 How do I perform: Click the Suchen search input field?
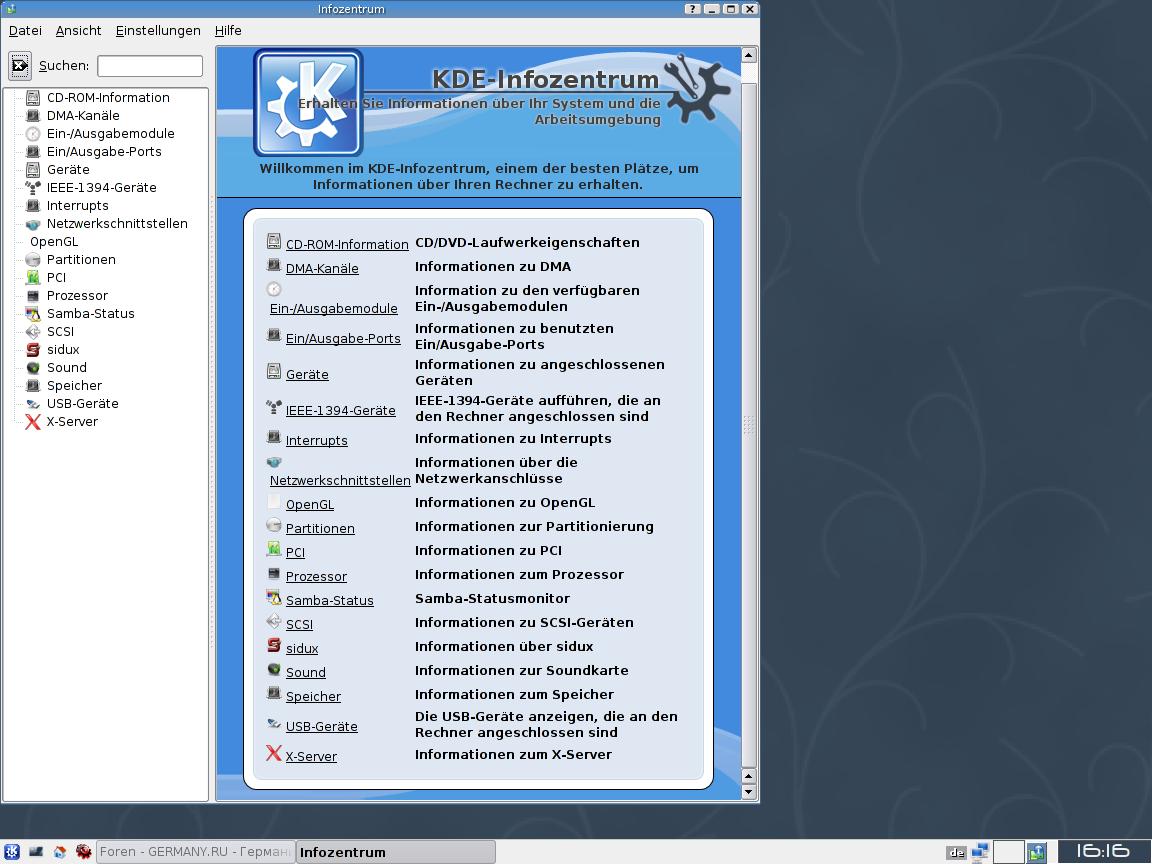150,66
